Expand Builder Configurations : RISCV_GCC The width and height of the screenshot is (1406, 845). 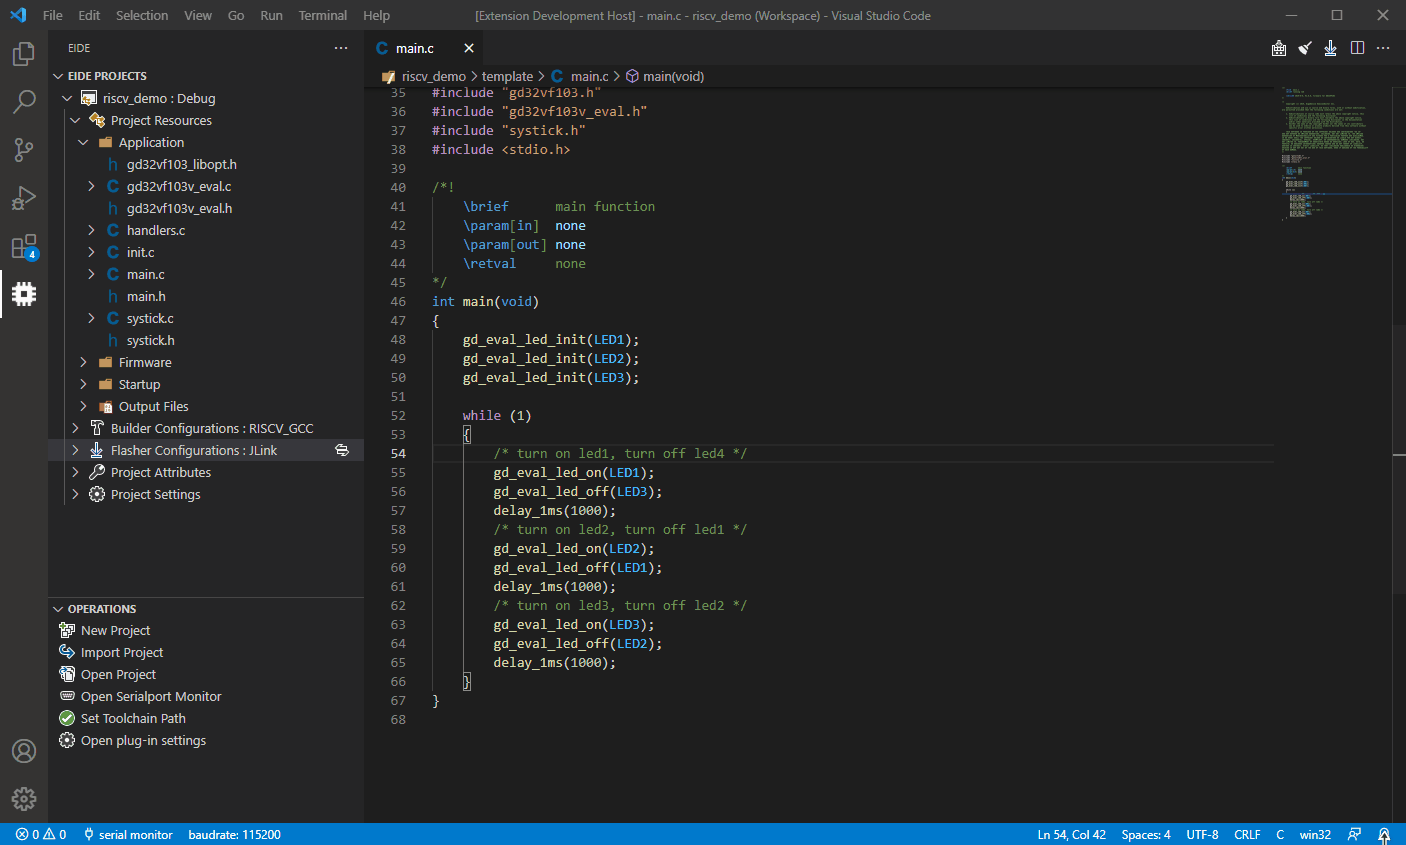(x=211, y=429)
